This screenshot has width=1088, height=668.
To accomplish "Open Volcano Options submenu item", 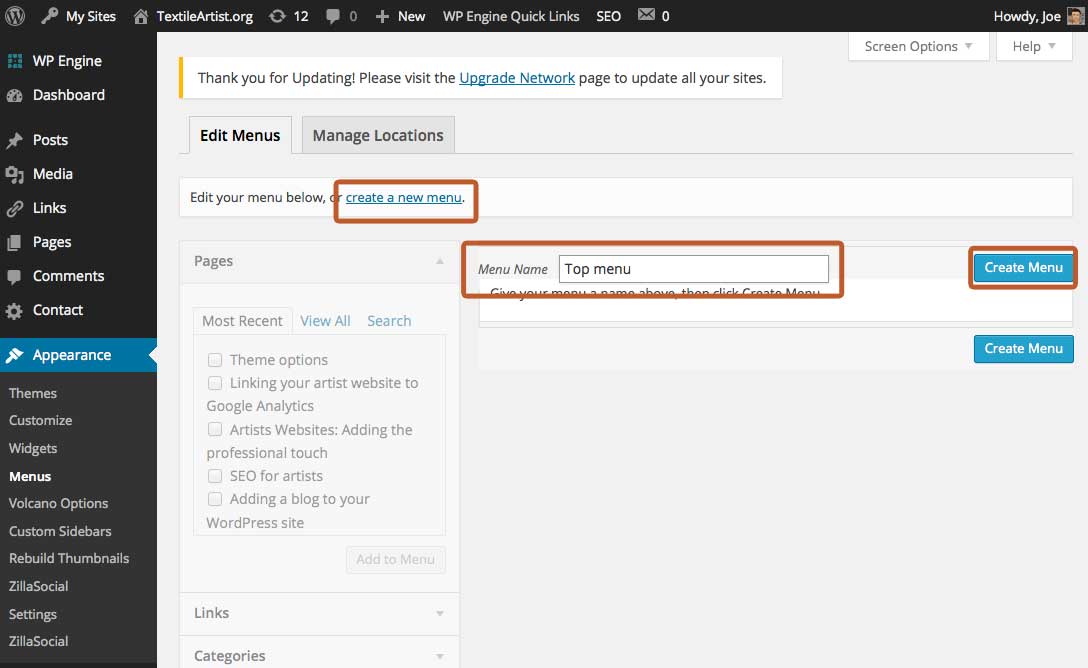I will 58,504.
